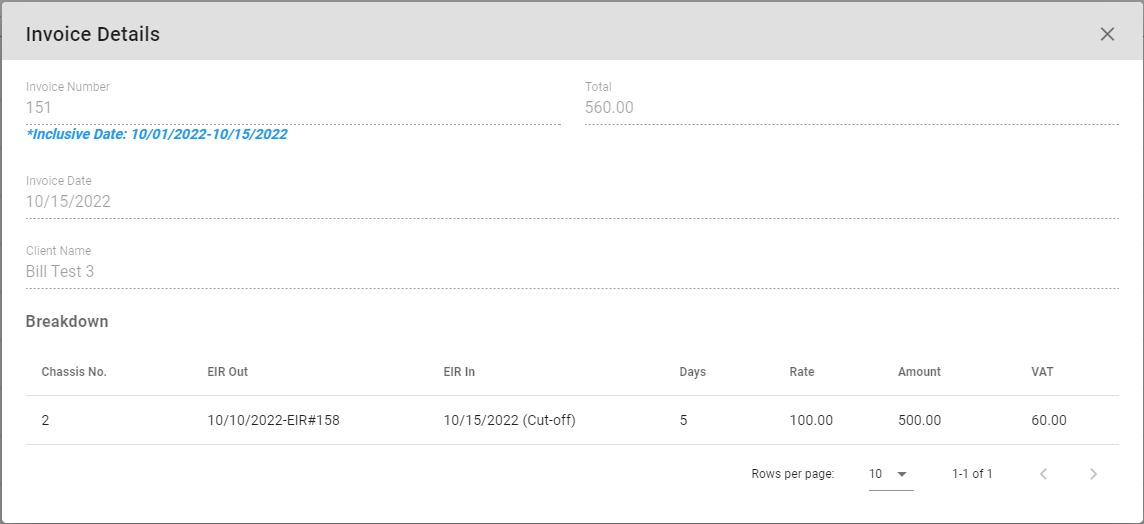Focus the Client Name field
The width and height of the screenshot is (1144, 524).
(x=571, y=272)
